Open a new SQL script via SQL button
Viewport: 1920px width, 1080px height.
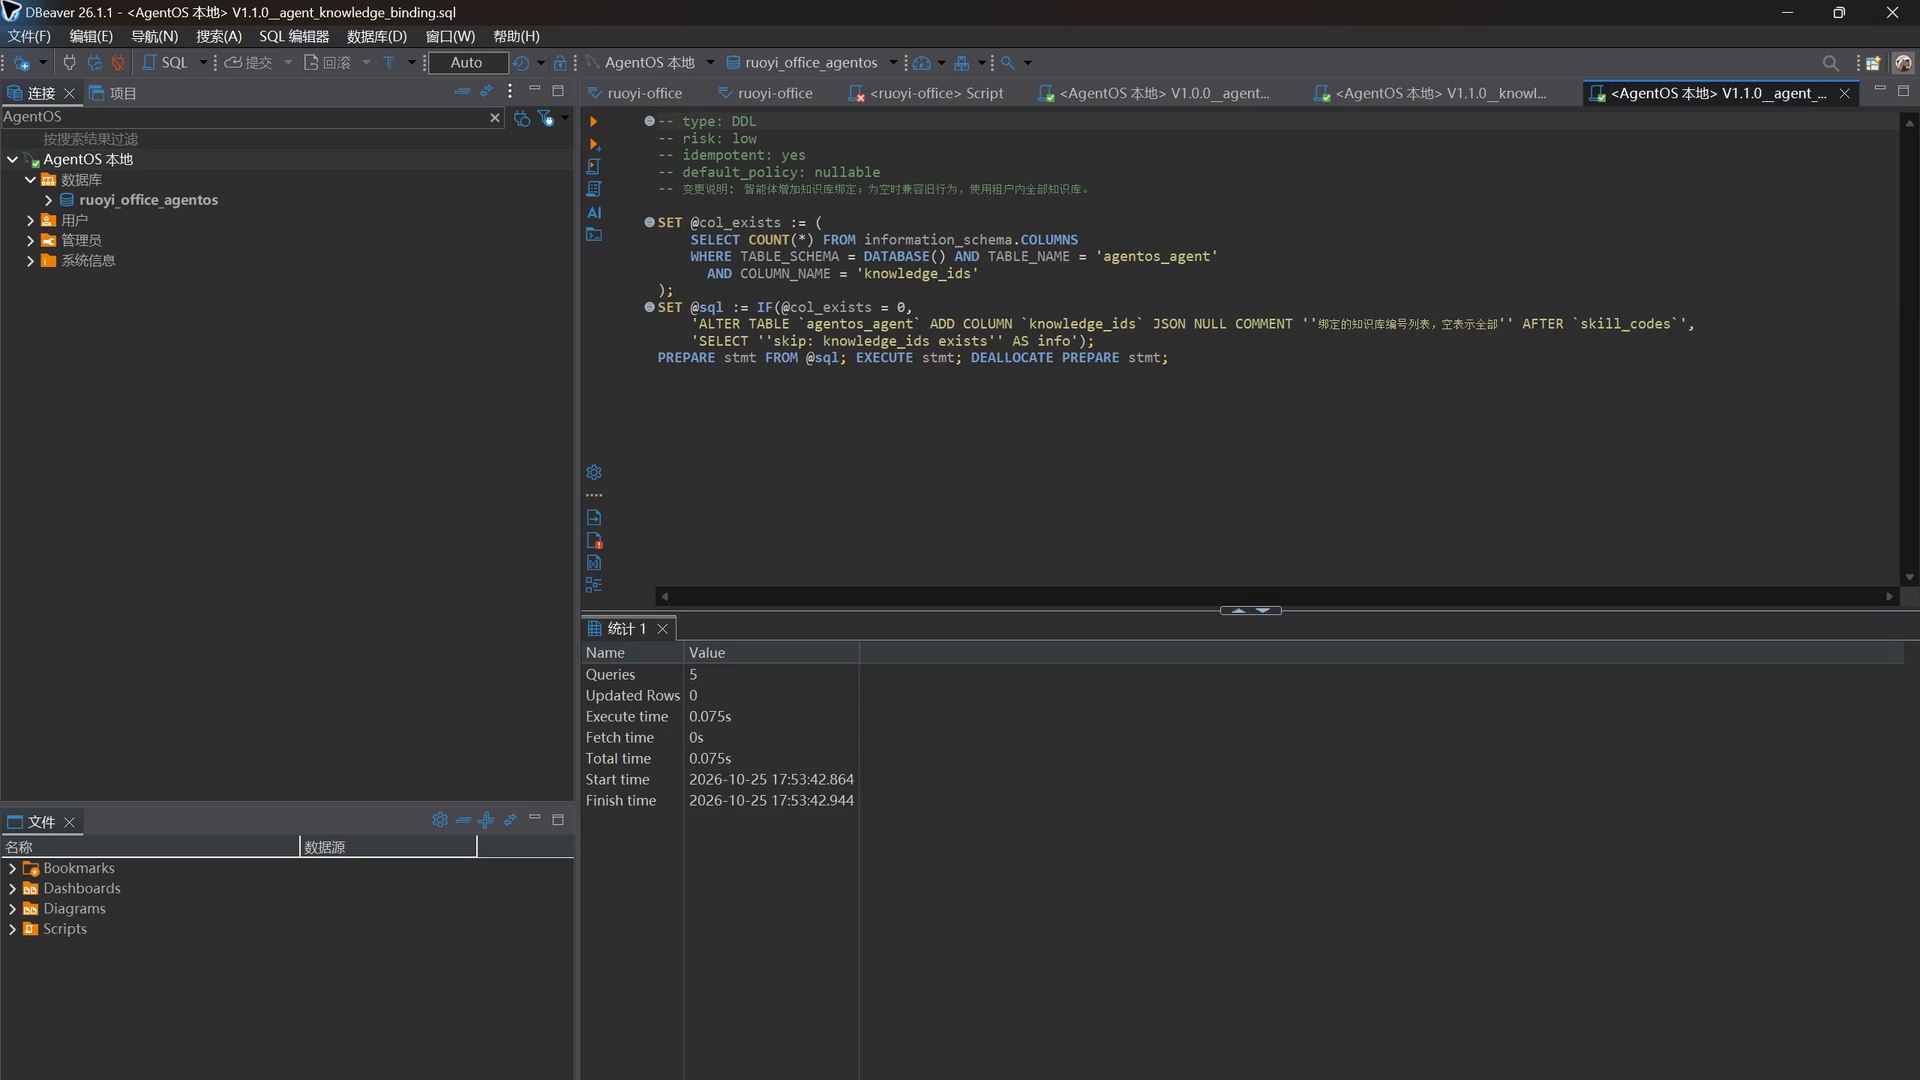tap(165, 62)
